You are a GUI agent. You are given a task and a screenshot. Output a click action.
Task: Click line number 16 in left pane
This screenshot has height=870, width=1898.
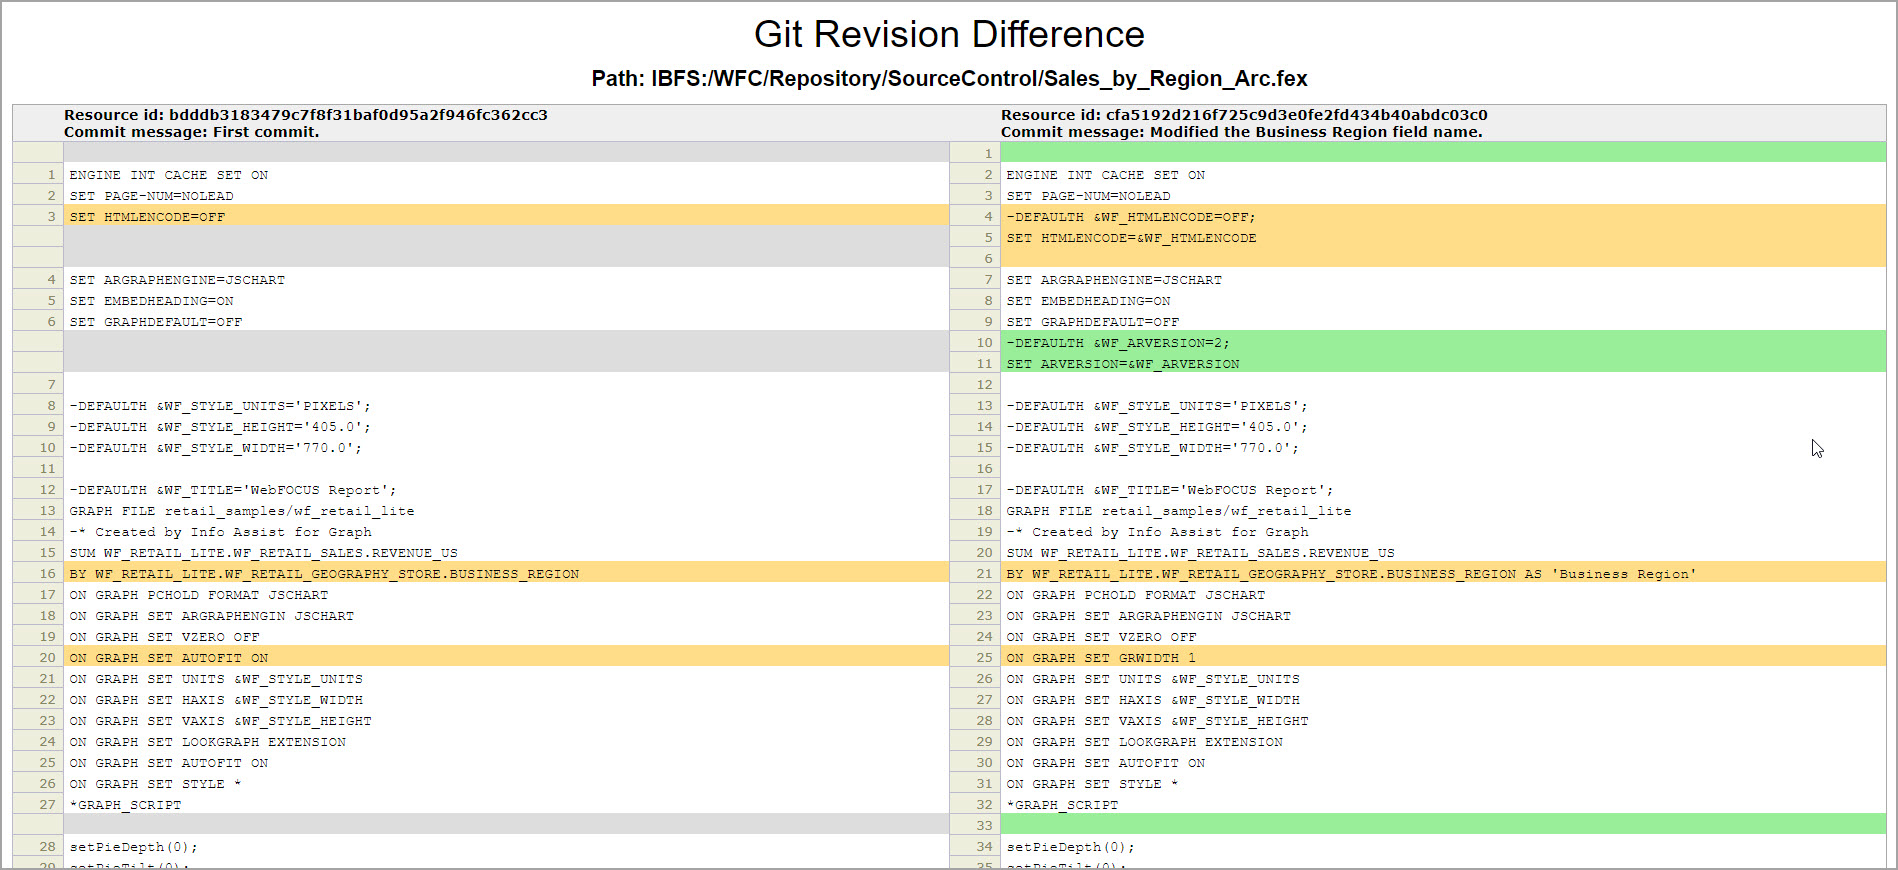47,574
